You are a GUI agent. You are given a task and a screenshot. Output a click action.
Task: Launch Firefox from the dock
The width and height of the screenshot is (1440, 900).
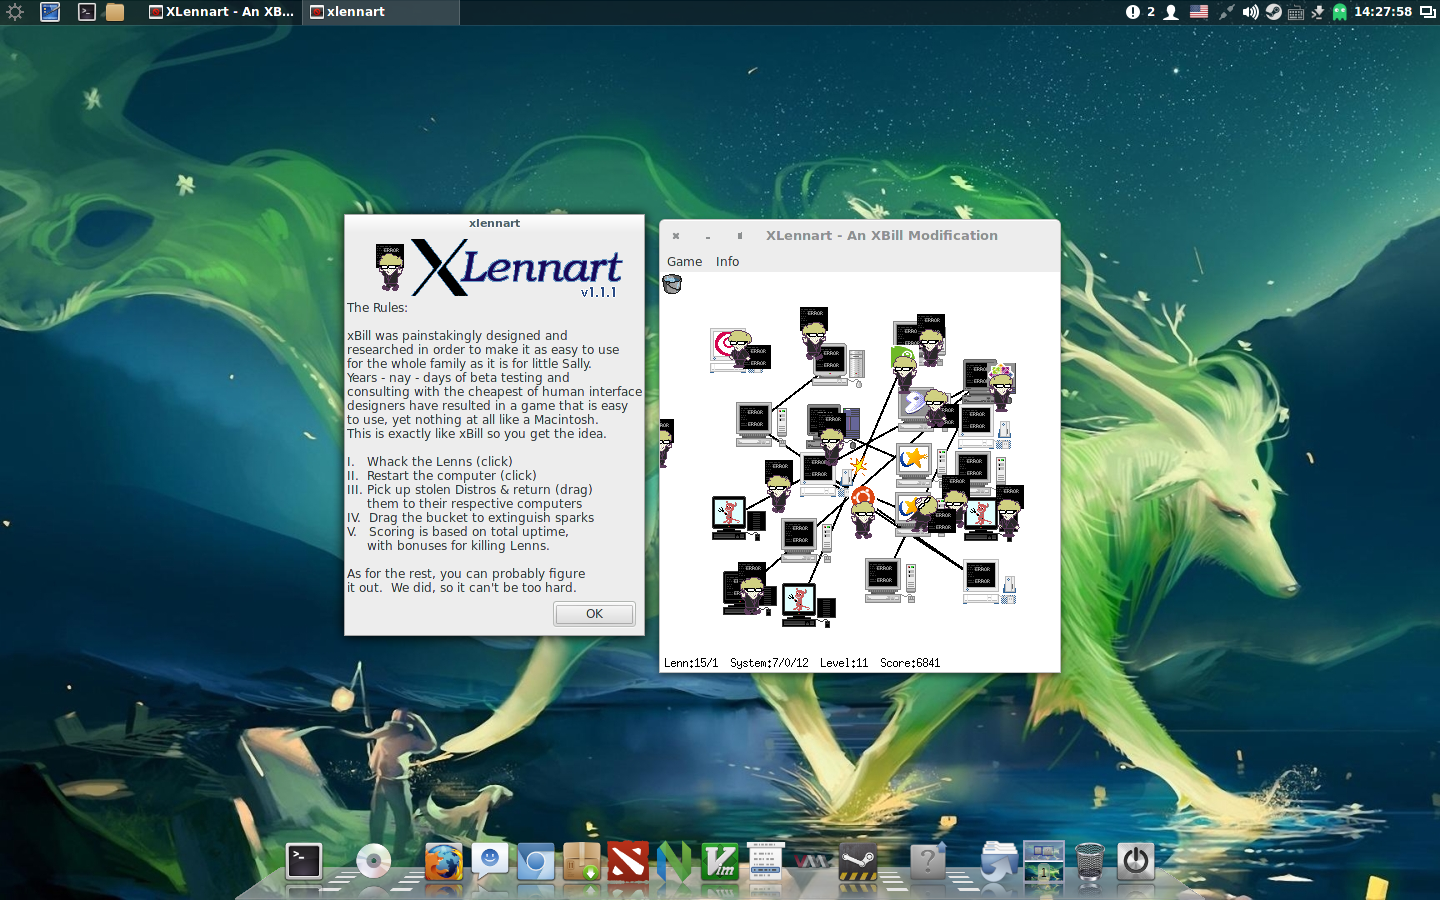click(x=443, y=861)
